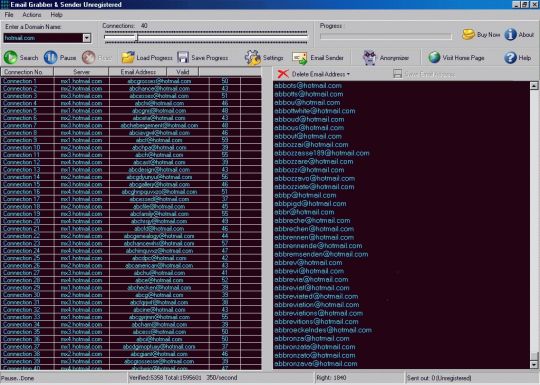This screenshot has height=385, width=540.
Task: Click email list scrollbar down arrow
Action: 534,364
